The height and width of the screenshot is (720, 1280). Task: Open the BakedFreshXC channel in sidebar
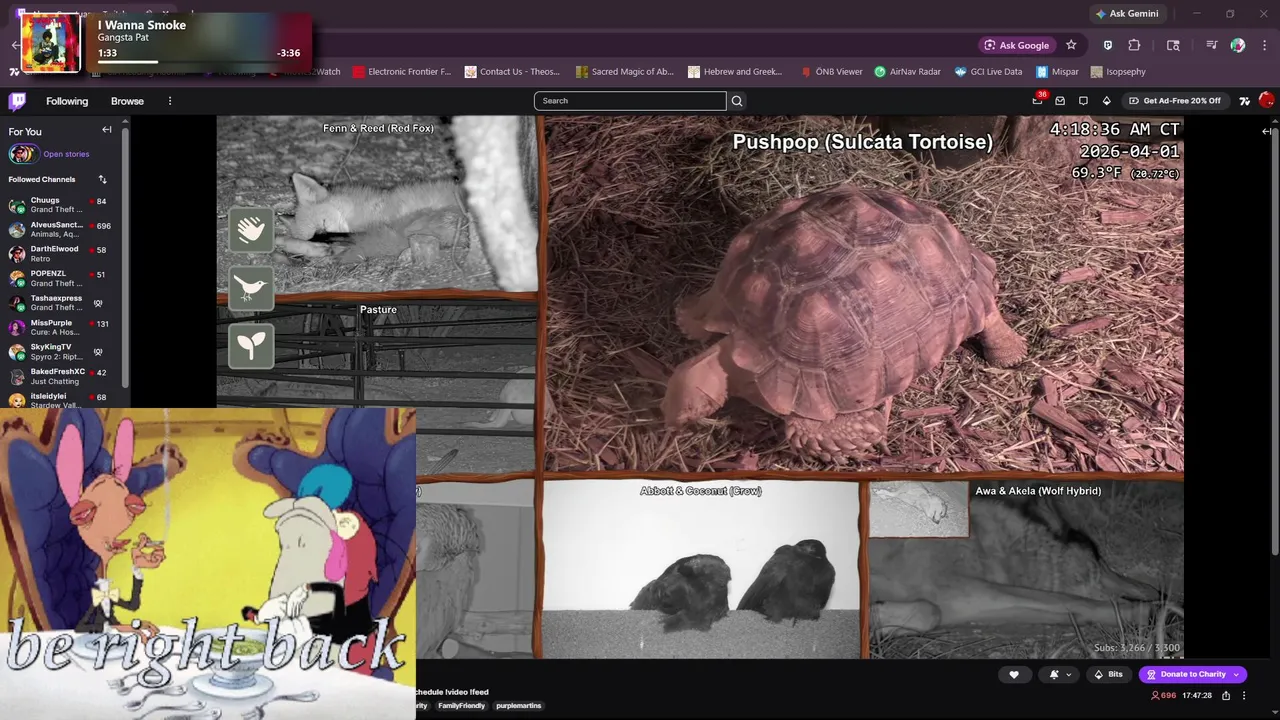(x=60, y=376)
